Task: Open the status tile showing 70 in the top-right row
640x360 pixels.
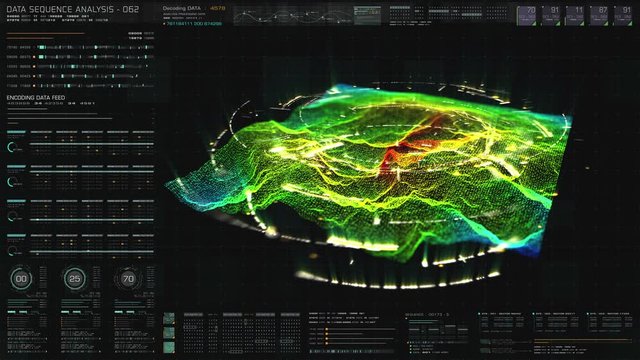Action: coord(527,16)
